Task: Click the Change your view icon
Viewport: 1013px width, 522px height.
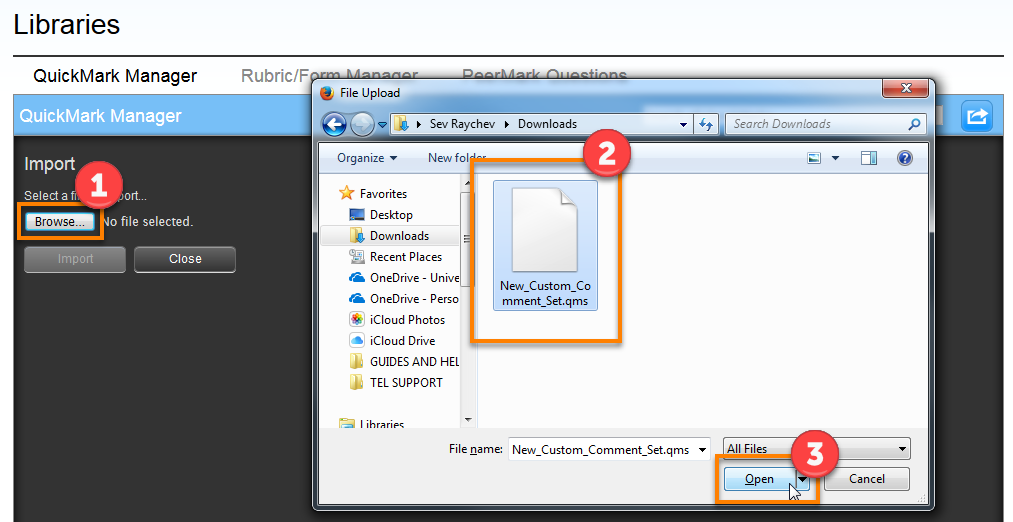Action: coord(814,158)
